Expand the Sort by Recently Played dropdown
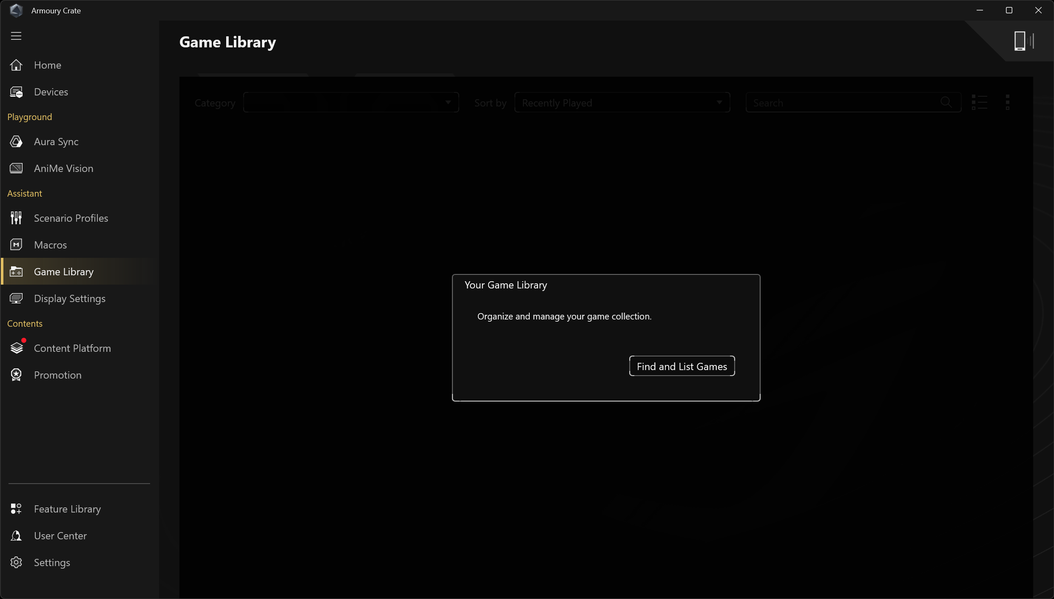Viewport: 1054px width, 599px height. [x=622, y=103]
